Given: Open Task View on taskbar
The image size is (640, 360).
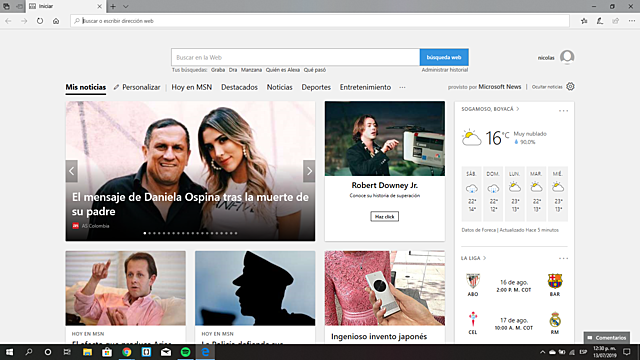Looking at the screenshot, I should [x=67, y=352].
